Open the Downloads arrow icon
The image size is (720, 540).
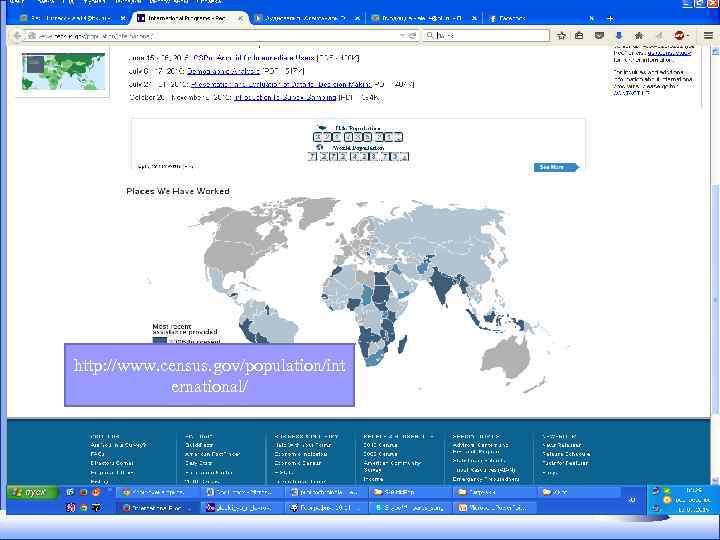[619, 35]
